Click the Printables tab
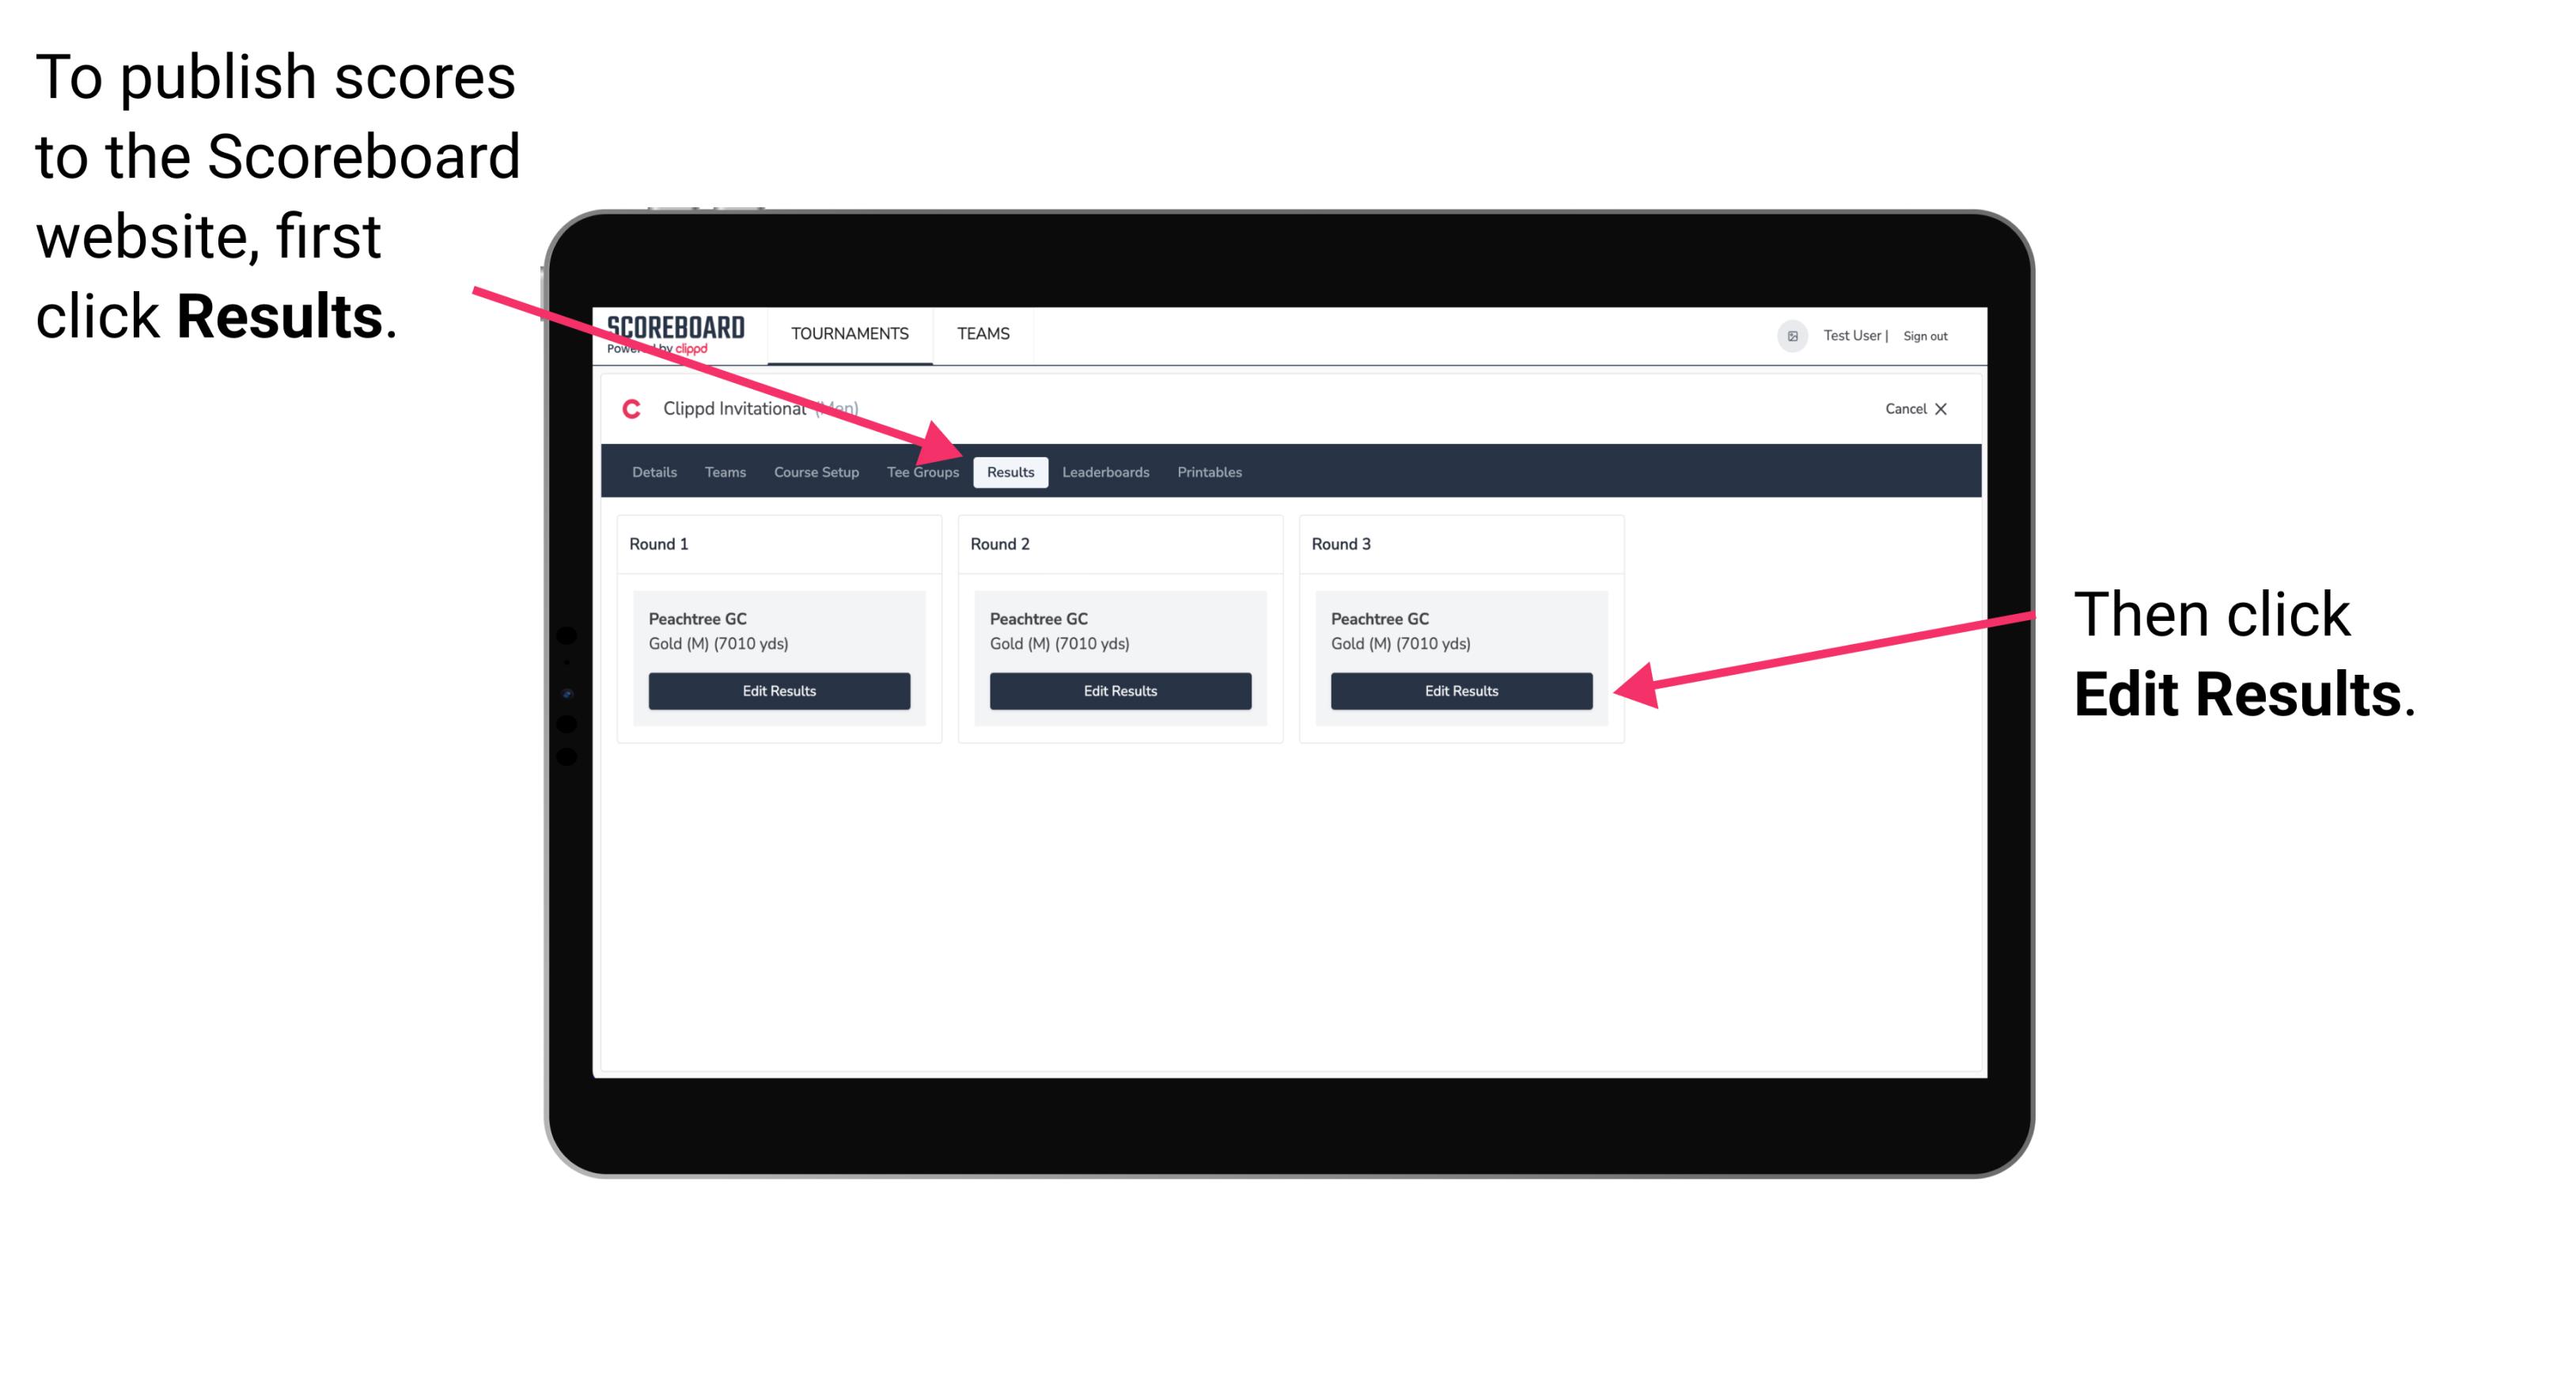The width and height of the screenshot is (2576, 1386). tap(1207, 471)
